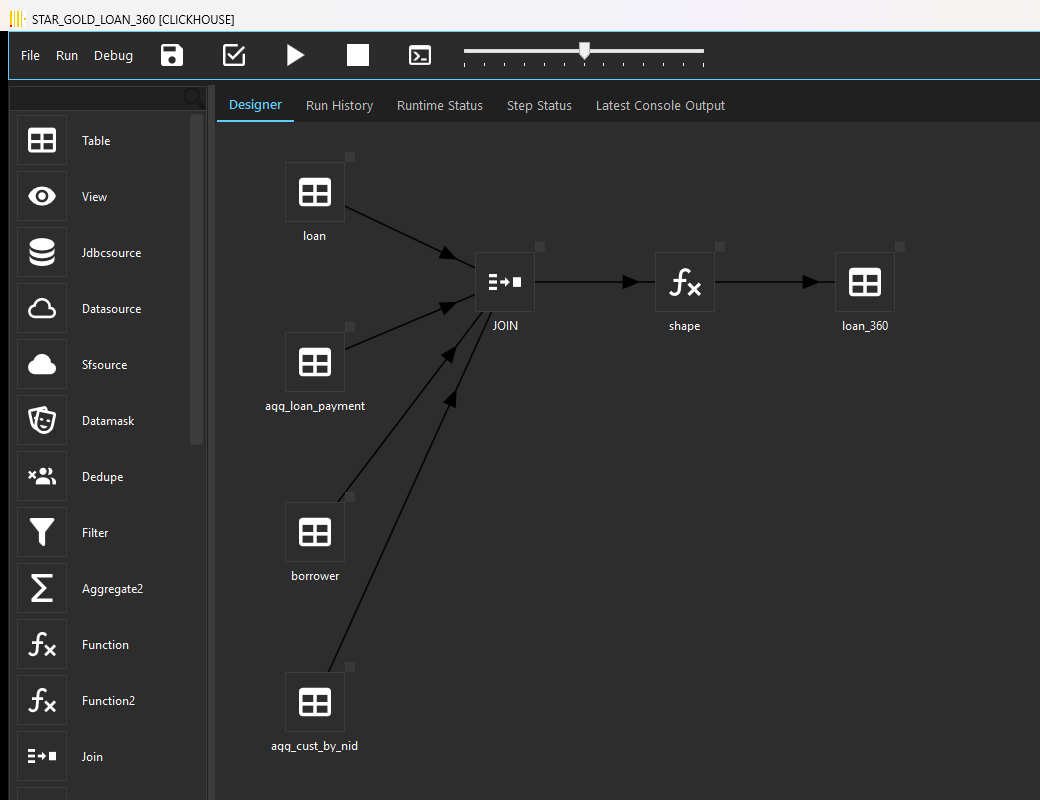
Task: Select the loan table node on canvas
Action: coord(315,192)
